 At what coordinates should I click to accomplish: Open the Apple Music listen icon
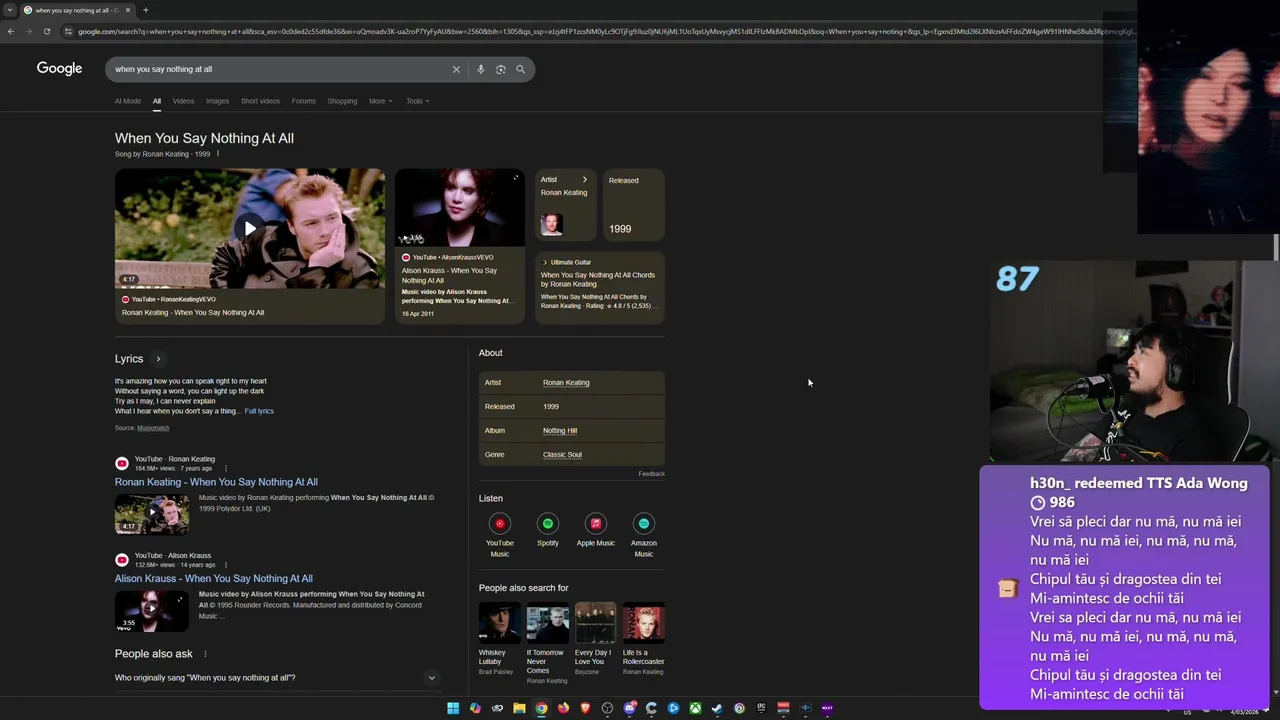595,523
